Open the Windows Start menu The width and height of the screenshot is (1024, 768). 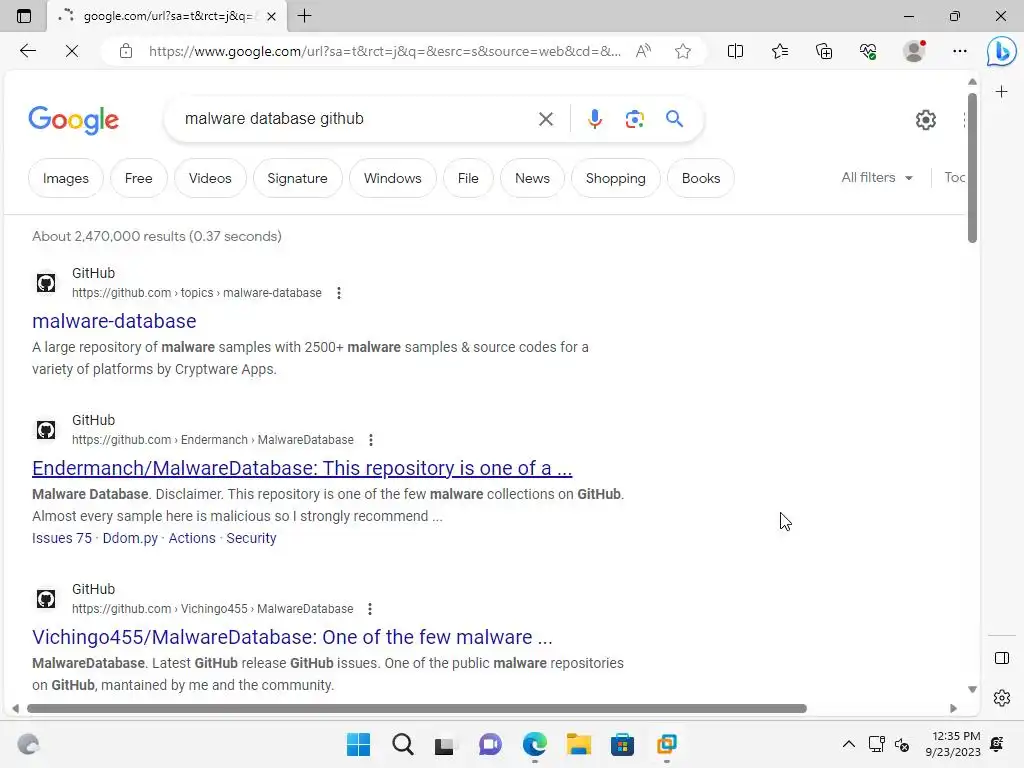pos(358,744)
